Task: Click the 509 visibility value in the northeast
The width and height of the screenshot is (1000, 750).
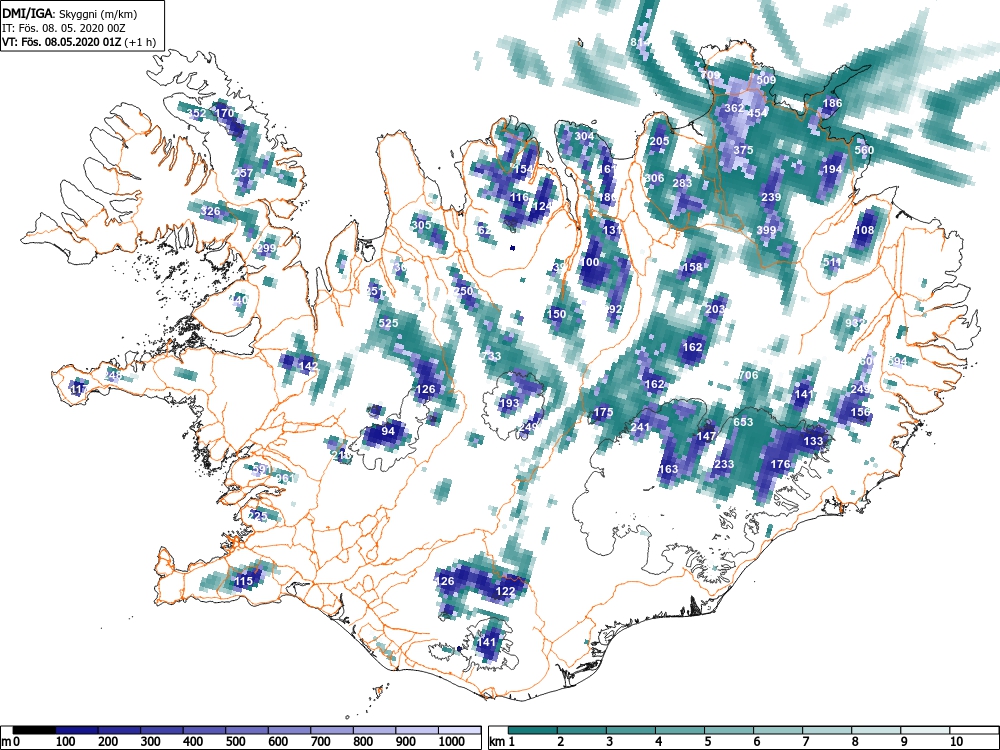Action: pyautogui.click(x=766, y=80)
